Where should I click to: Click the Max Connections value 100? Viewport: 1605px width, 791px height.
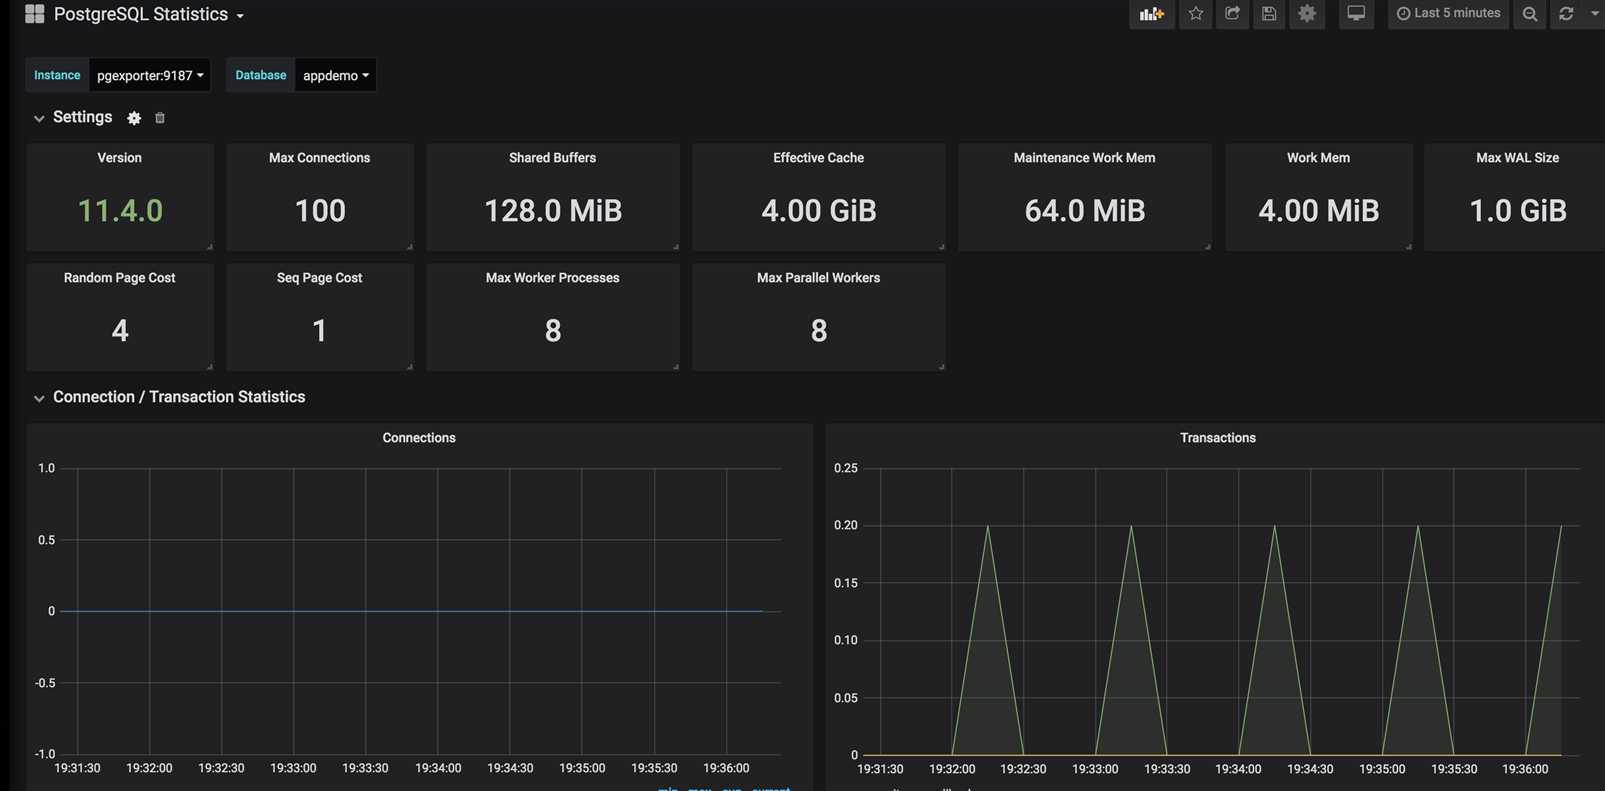click(x=320, y=211)
